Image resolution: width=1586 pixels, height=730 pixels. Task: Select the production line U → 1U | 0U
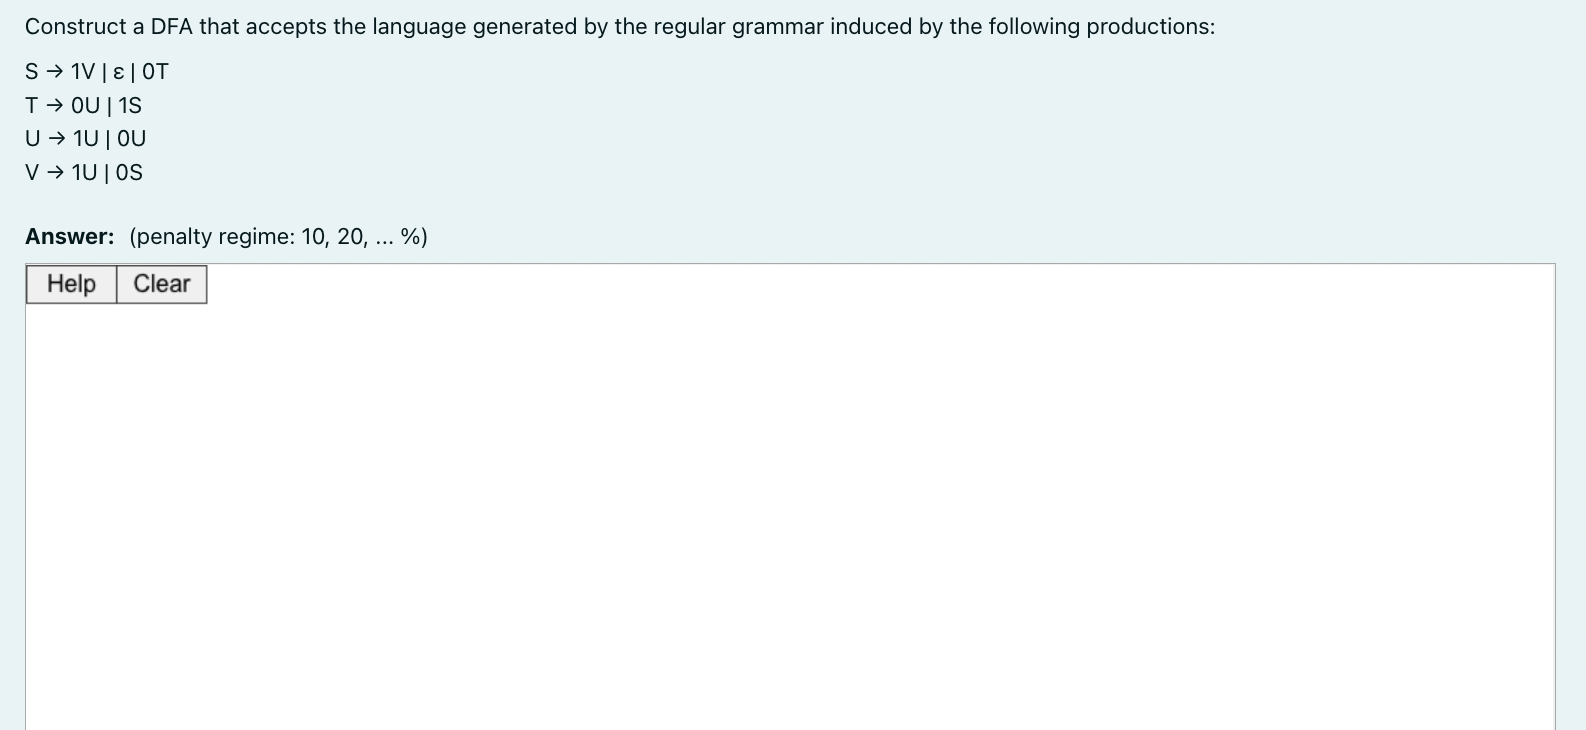86,138
